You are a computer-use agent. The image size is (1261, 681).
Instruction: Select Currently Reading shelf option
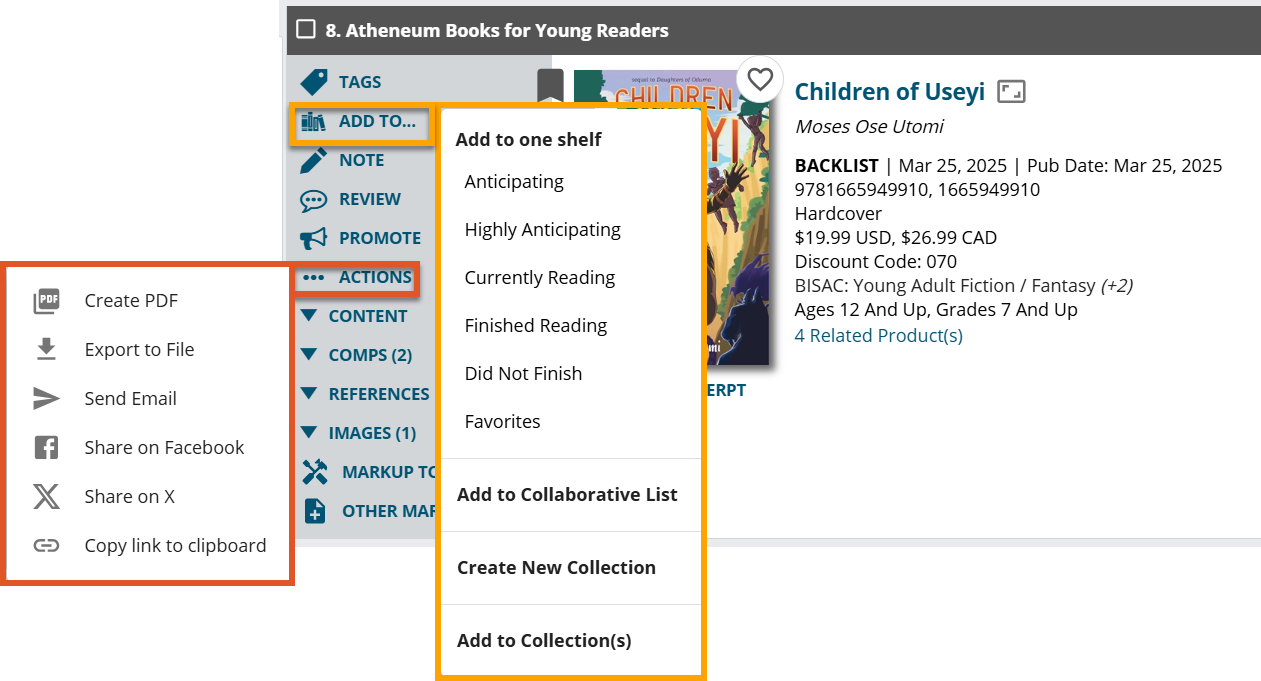pos(540,278)
